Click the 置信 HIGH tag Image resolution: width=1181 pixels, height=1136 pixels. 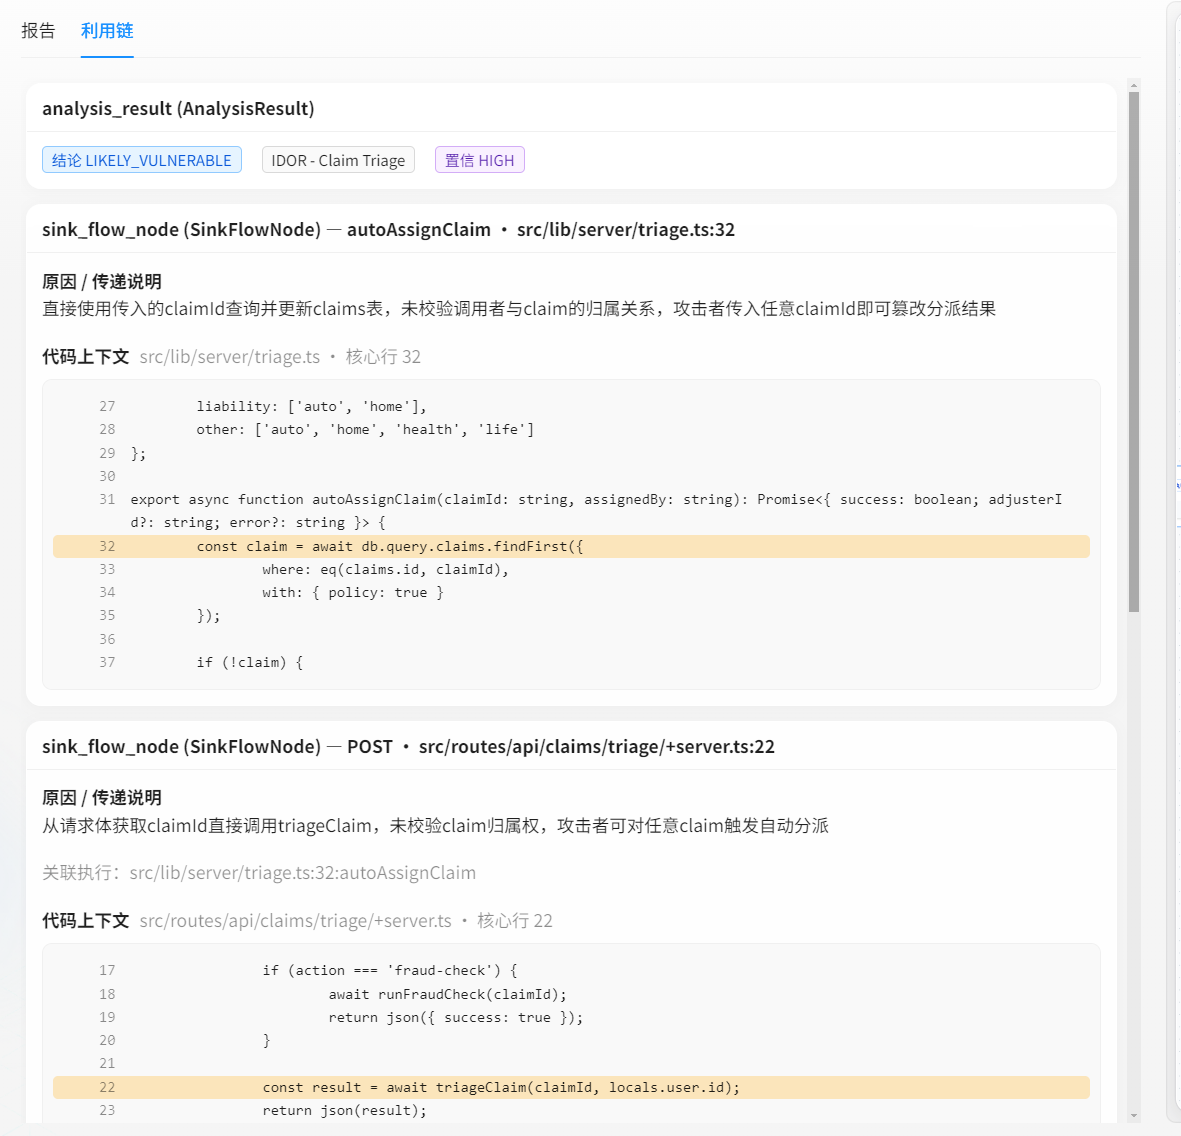click(480, 160)
